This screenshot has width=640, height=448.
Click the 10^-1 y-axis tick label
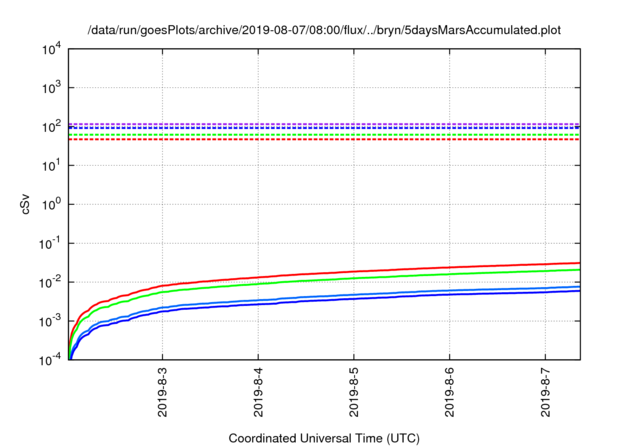(x=50, y=244)
